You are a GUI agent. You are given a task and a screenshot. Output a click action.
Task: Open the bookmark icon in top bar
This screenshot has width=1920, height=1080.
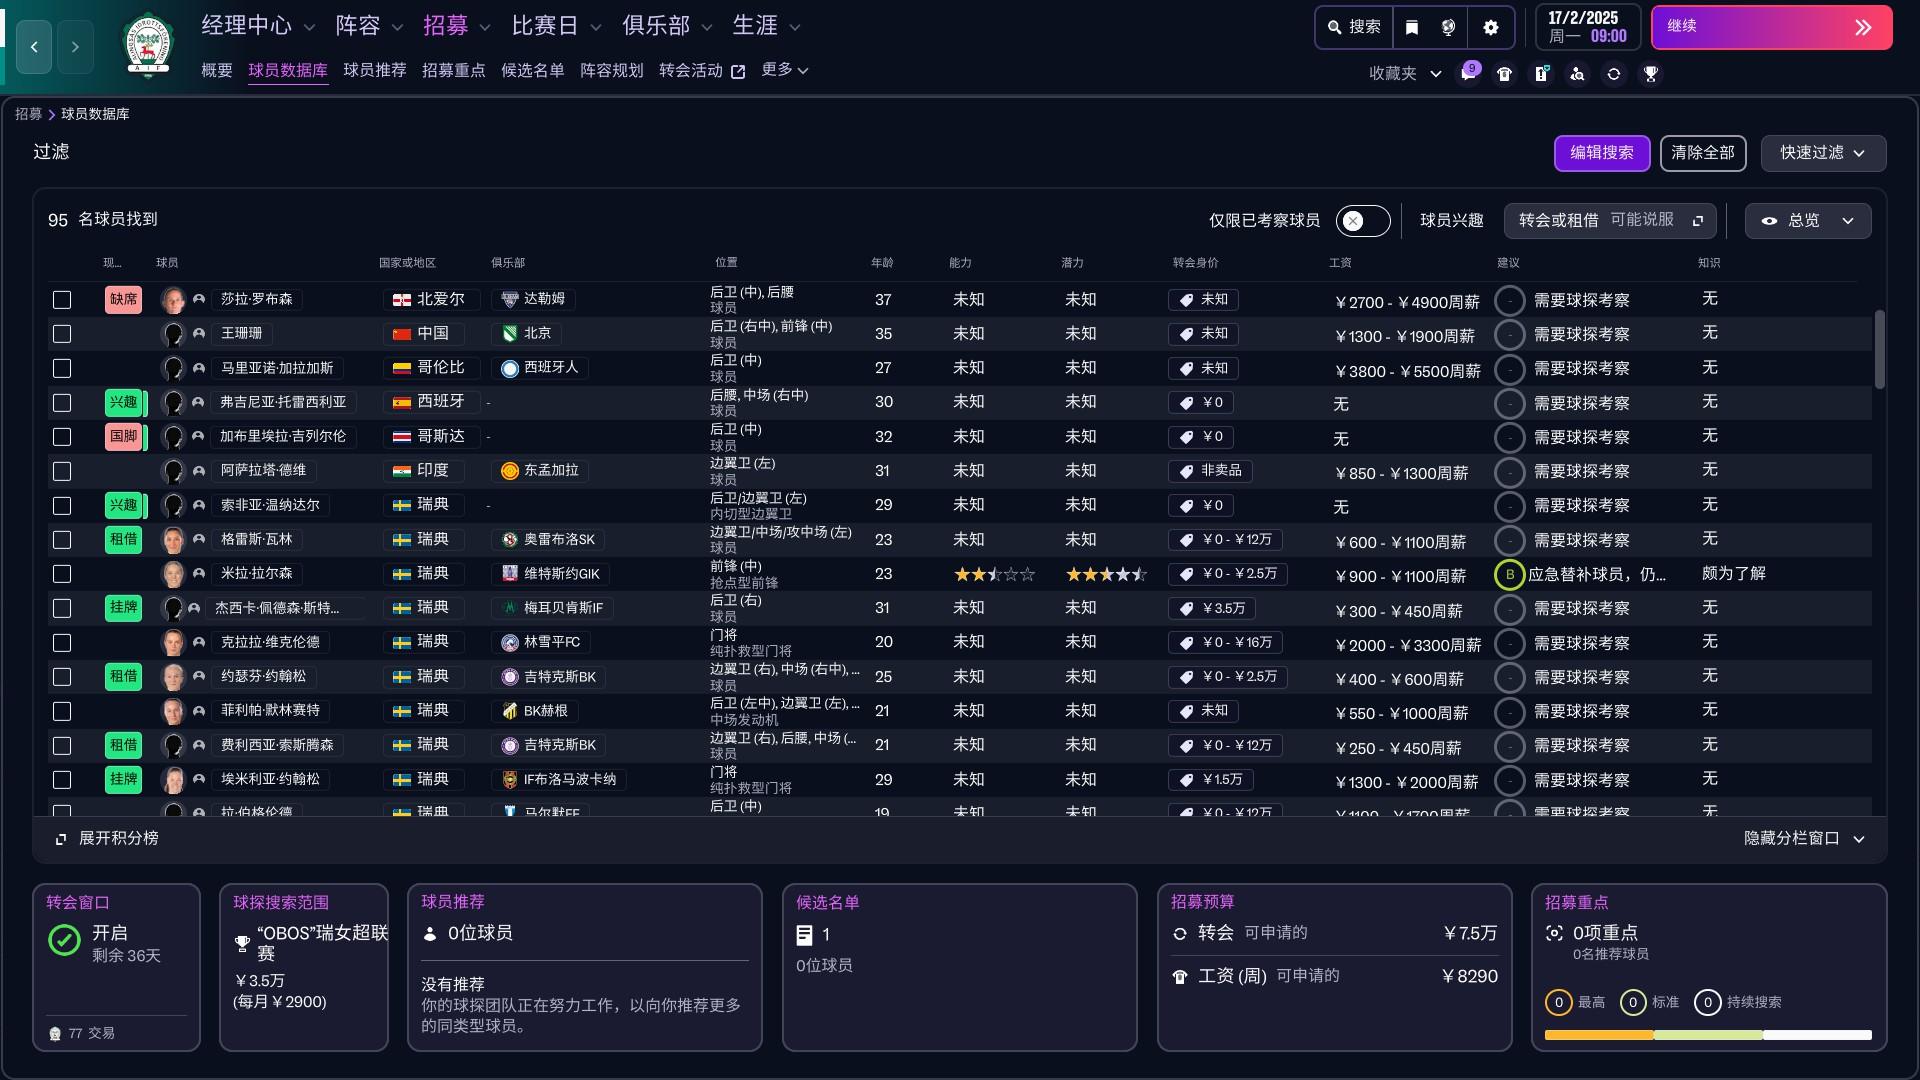click(x=1411, y=27)
